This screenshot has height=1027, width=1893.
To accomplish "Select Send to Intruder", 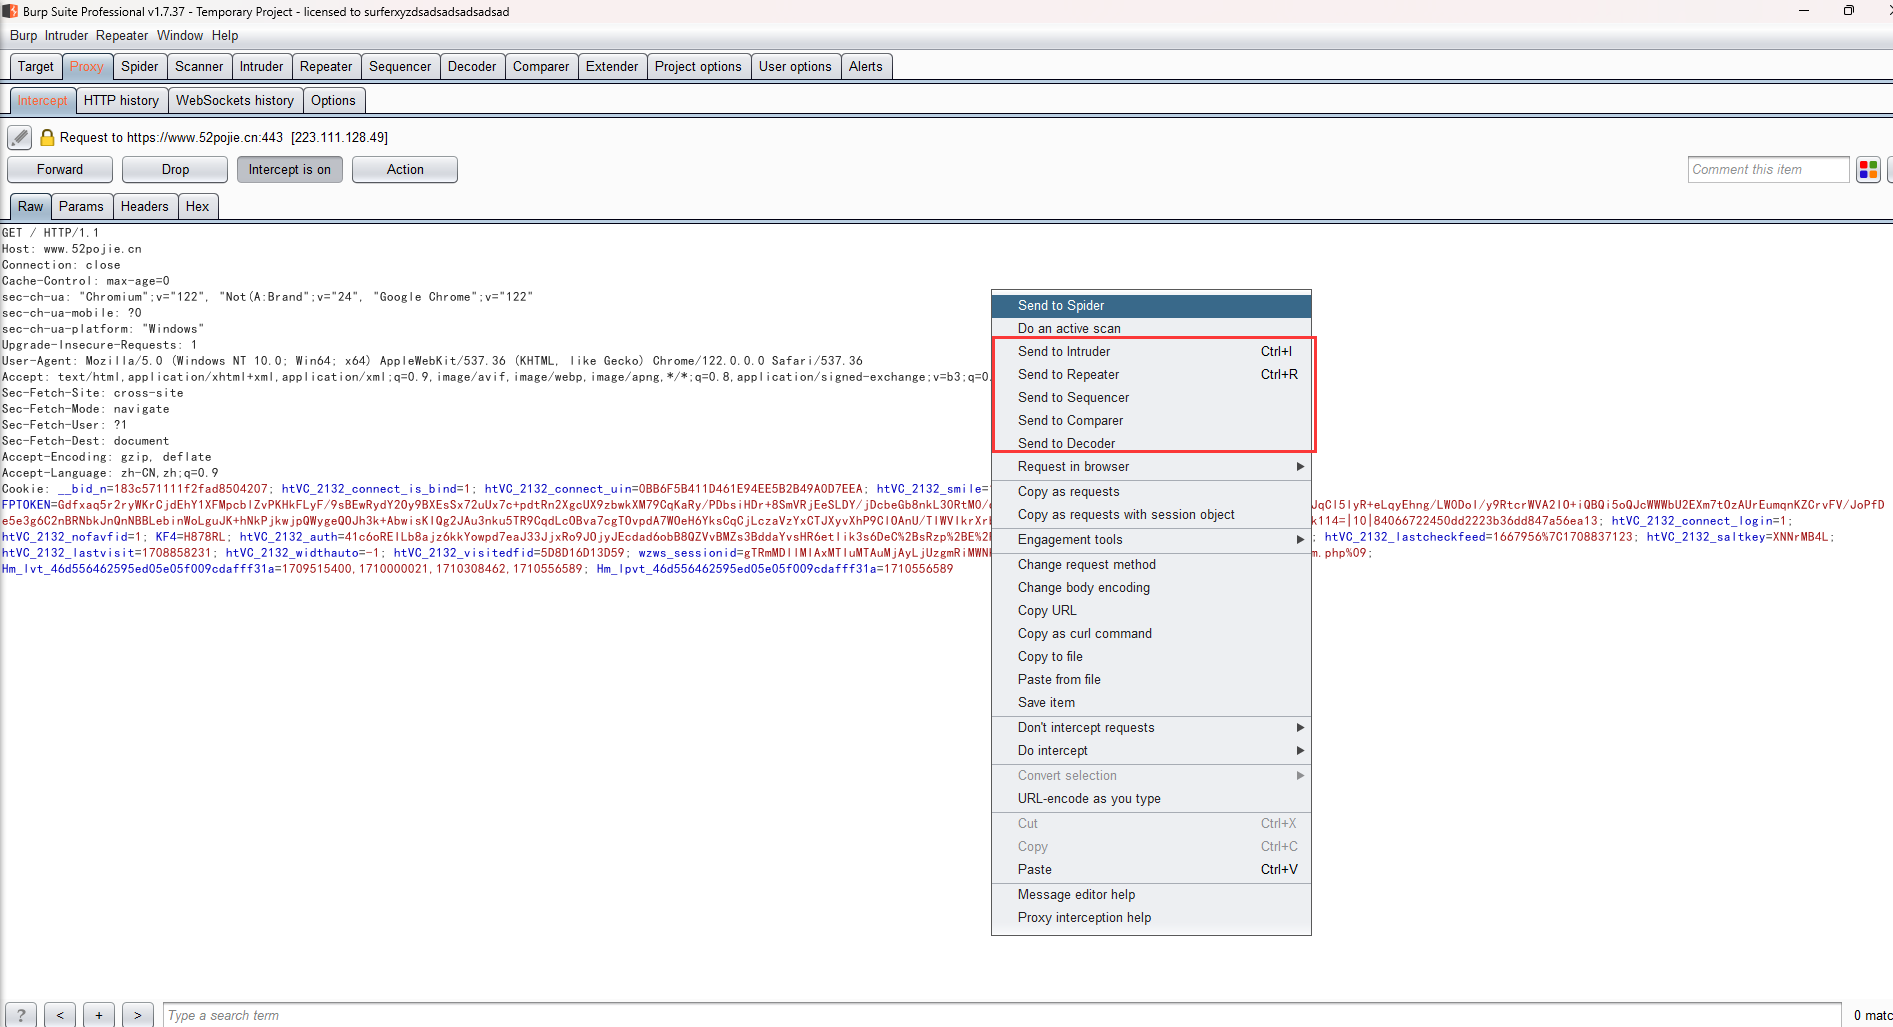I will (x=1151, y=352).
